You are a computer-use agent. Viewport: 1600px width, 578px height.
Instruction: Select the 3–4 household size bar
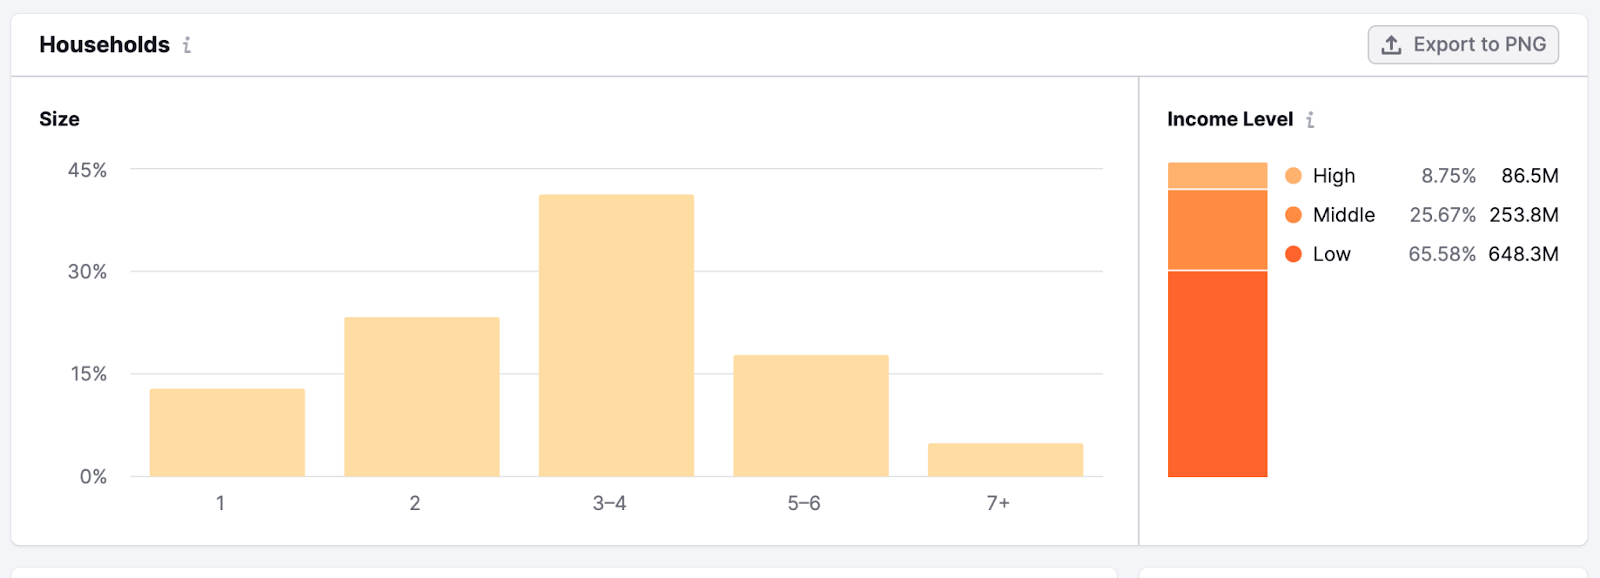(x=616, y=335)
